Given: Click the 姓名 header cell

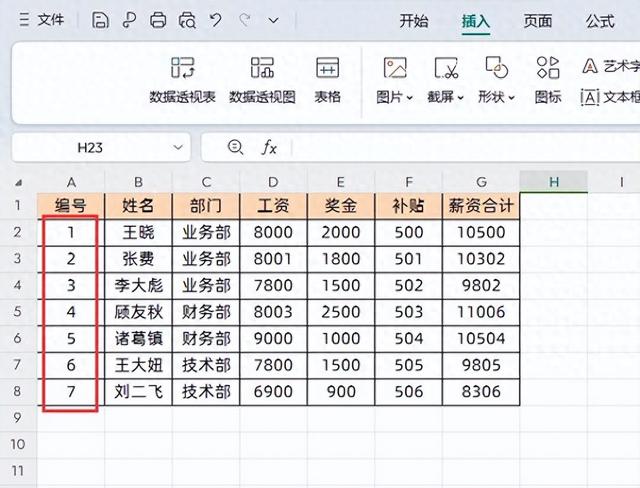Looking at the screenshot, I should point(138,206).
